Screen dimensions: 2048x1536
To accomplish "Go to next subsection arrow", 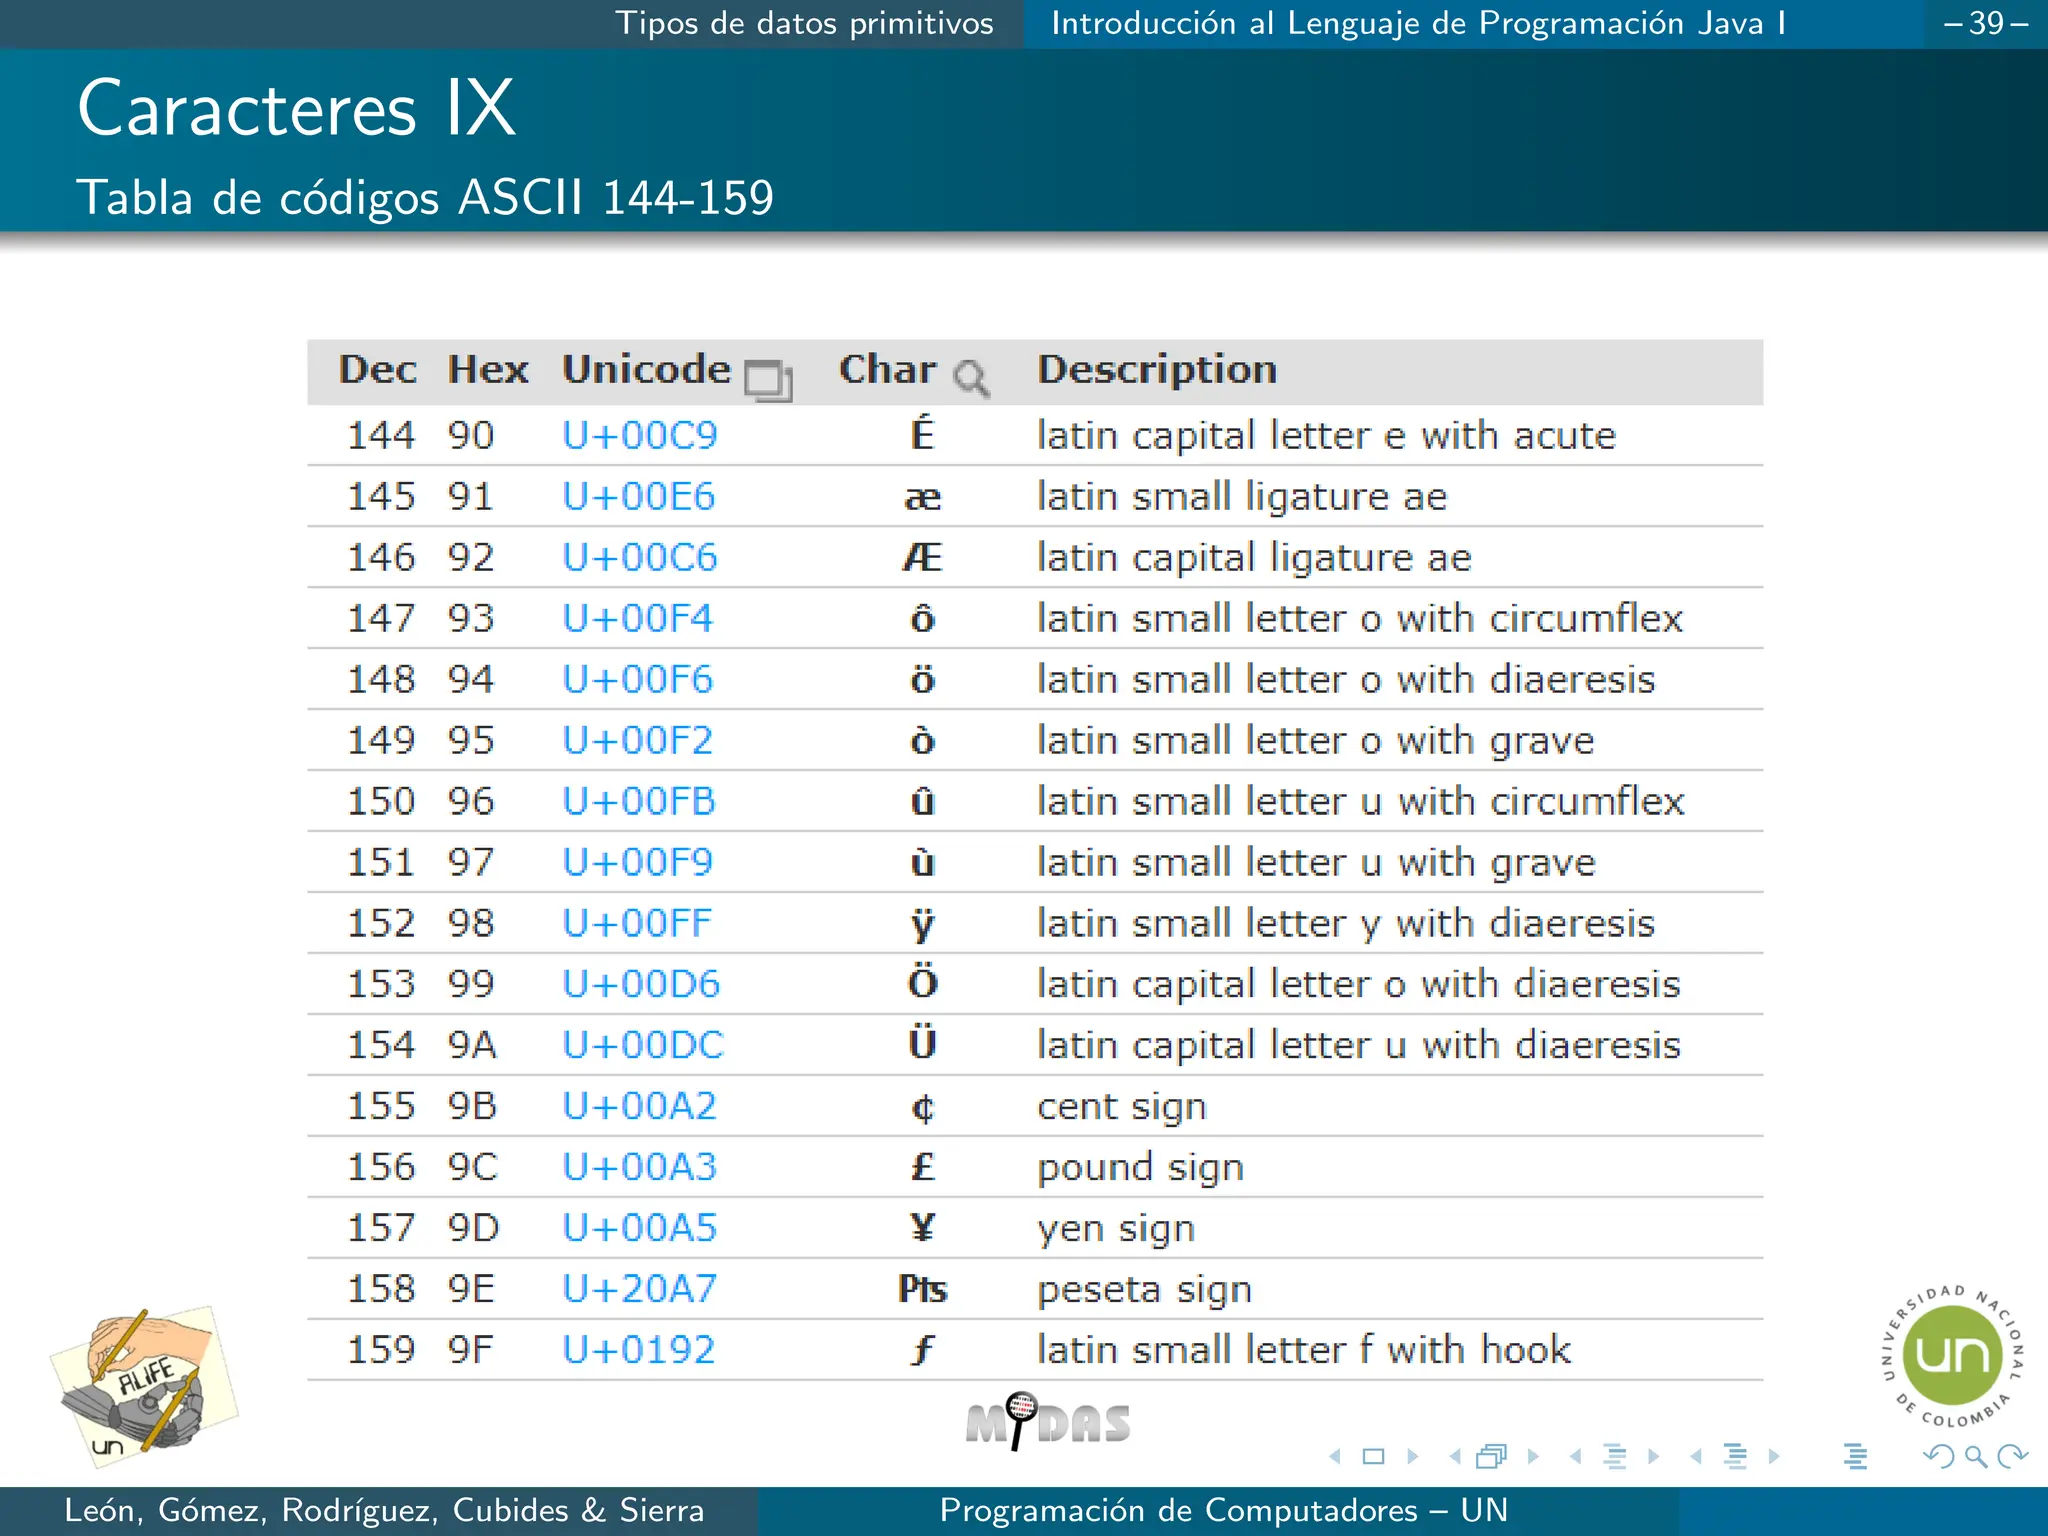I will pos(1653,1456).
